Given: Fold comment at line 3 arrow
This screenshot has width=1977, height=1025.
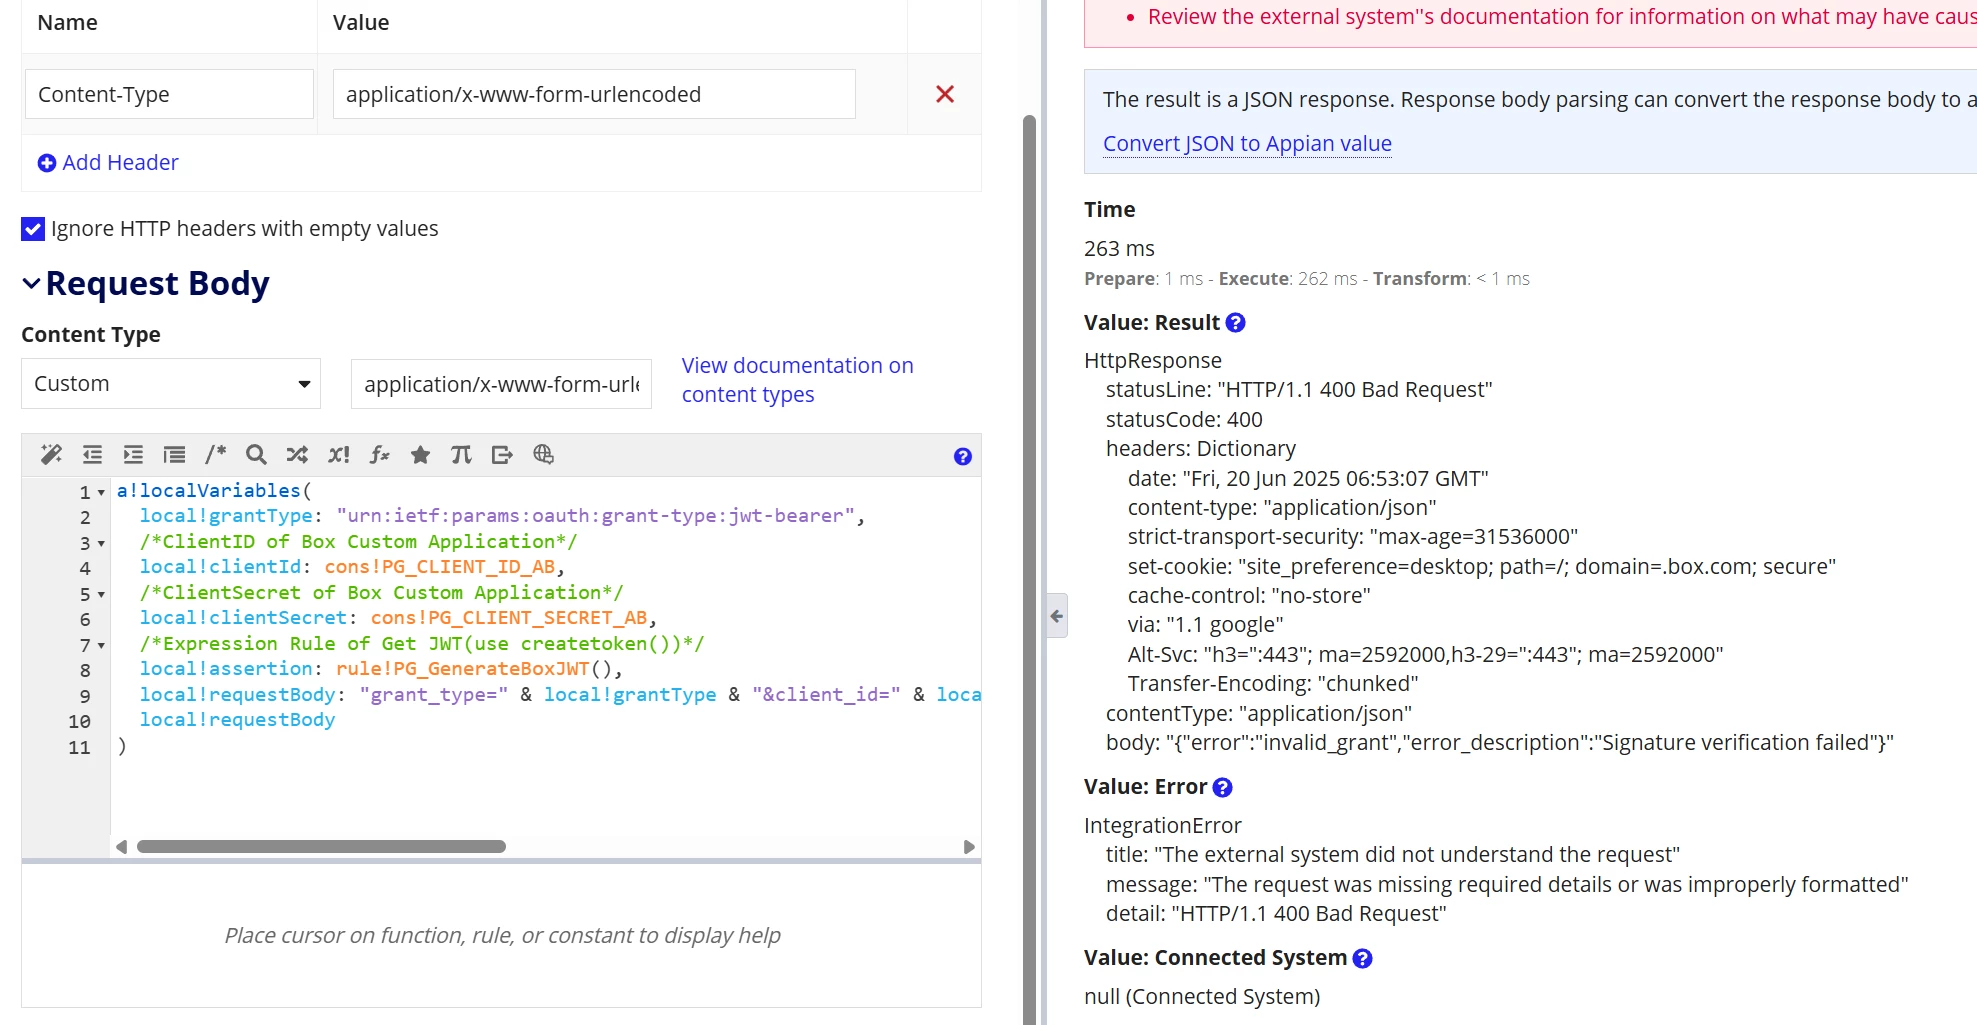Looking at the screenshot, I should coord(101,544).
